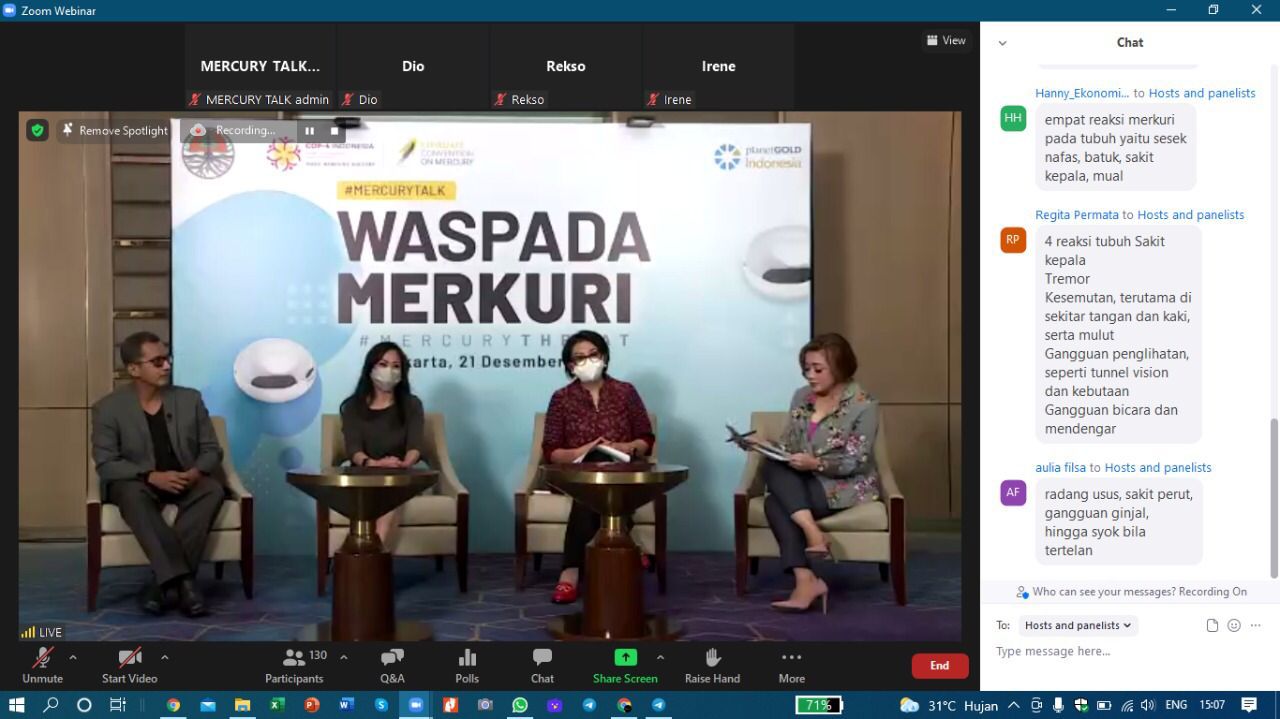The height and width of the screenshot is (719, 1280).
Task: Open the Hosts and panelists recipient dropdown
Action: point(1078,625)
